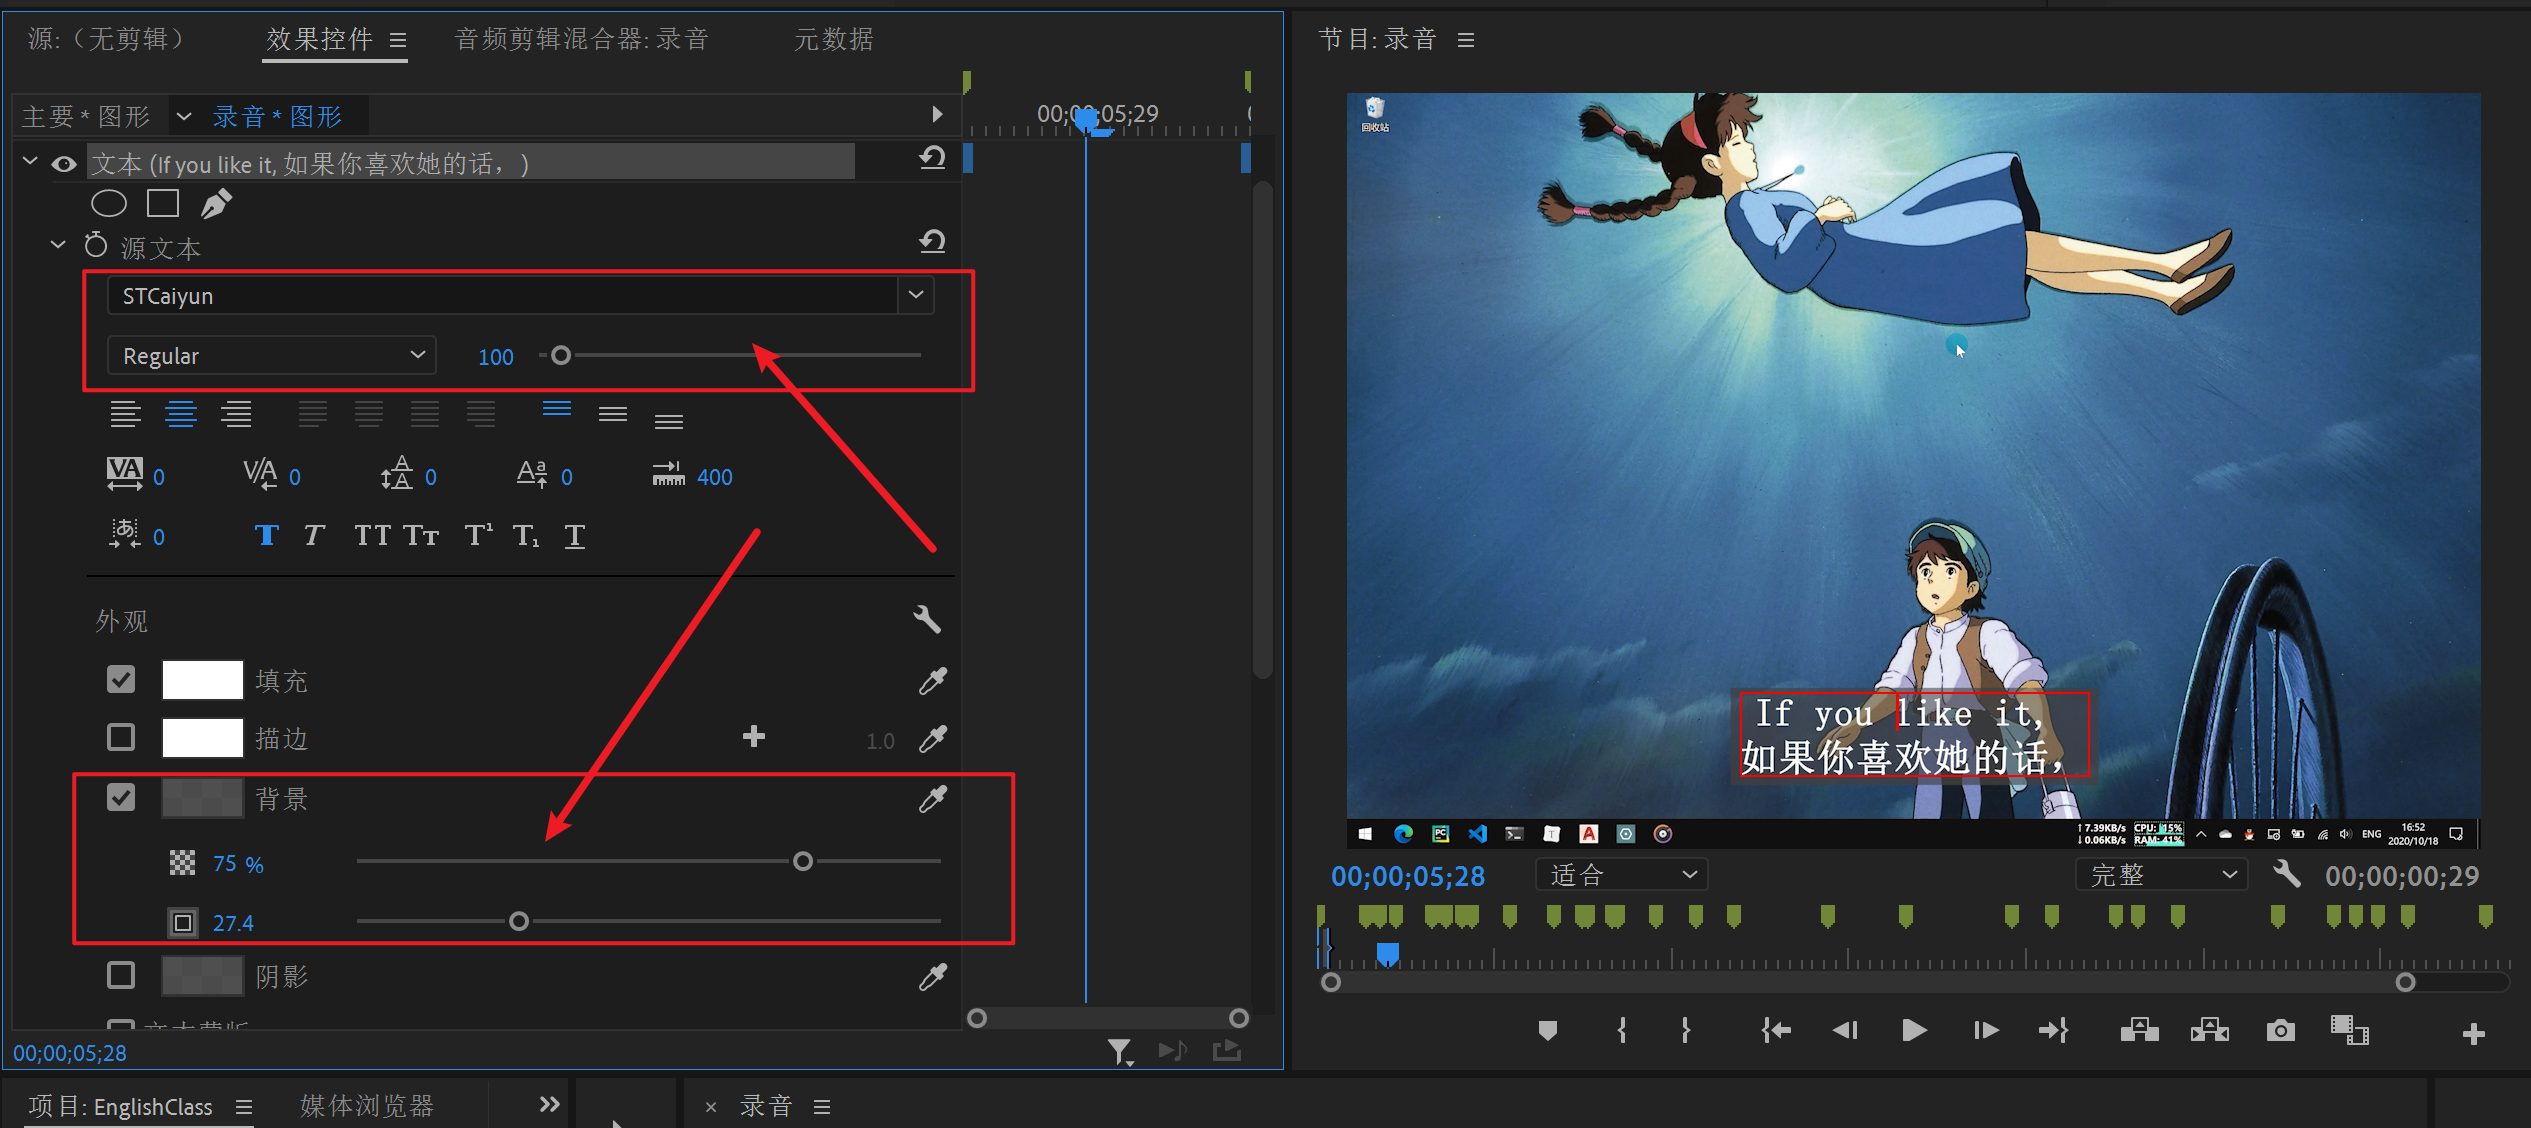Hide the text layer with eye icon
The image size is (2531, 1128).
(64, 164)
